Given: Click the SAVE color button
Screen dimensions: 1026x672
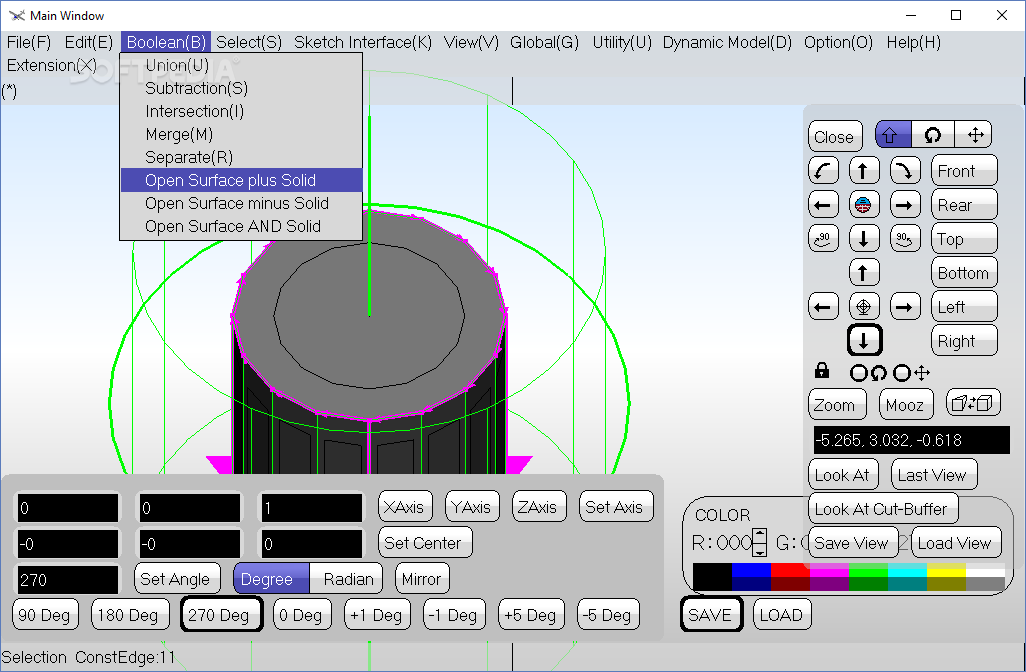Looking at the screenshot, I should [711, 614].
